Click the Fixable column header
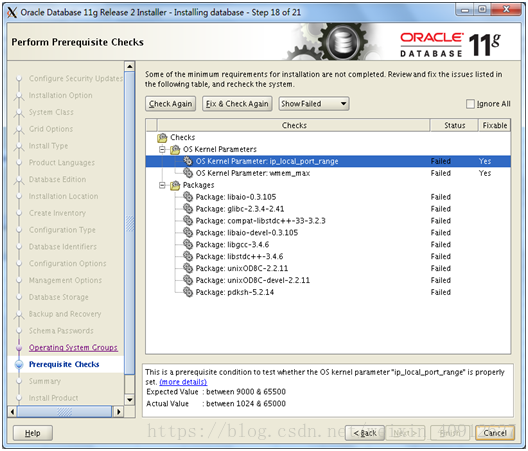The image size is (528, 451). [x=494, y=125]
